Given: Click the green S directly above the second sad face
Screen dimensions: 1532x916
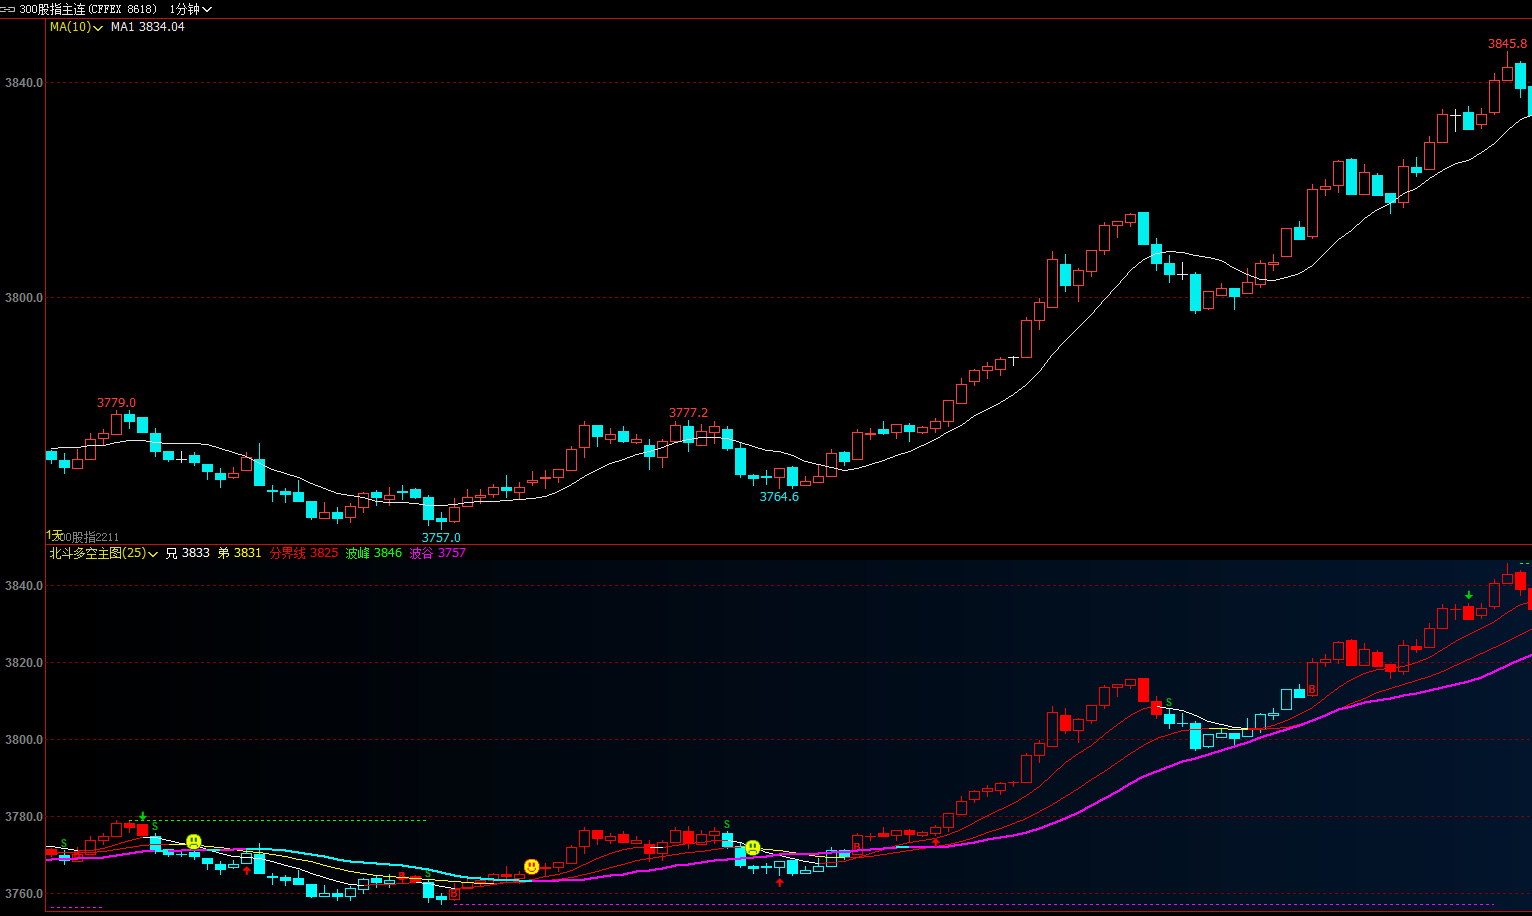Looking at the screenshot, I should click(727, 825).
